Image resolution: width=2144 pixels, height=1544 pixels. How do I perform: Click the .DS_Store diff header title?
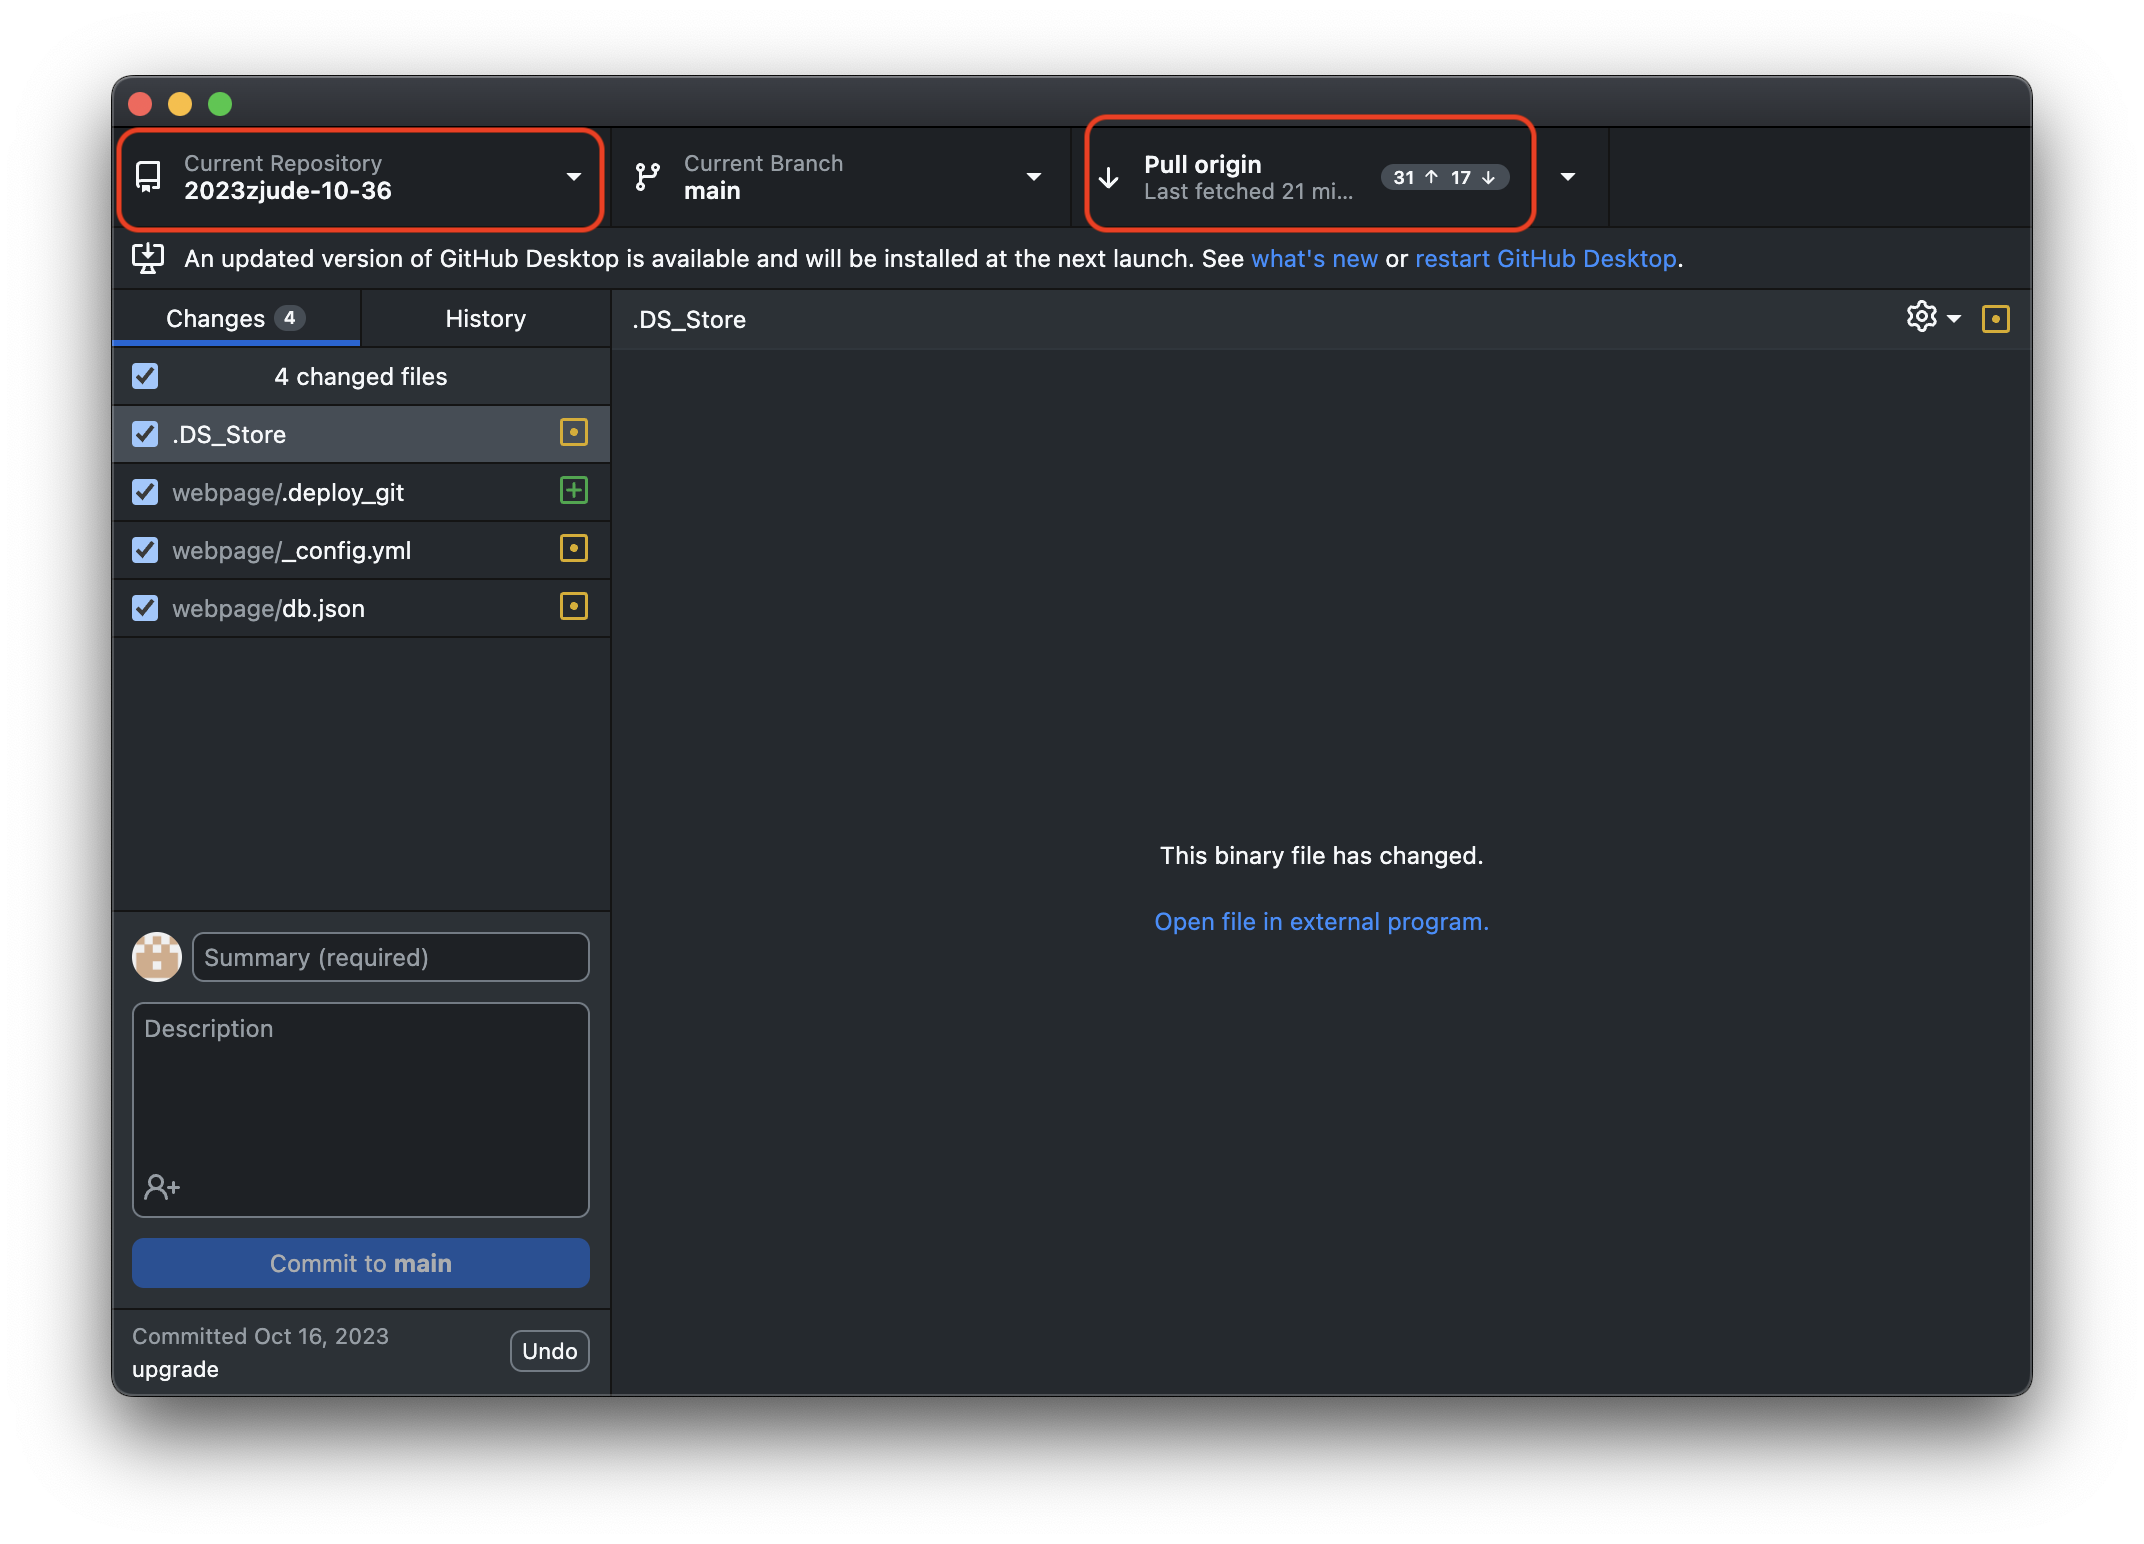[689, 320]
